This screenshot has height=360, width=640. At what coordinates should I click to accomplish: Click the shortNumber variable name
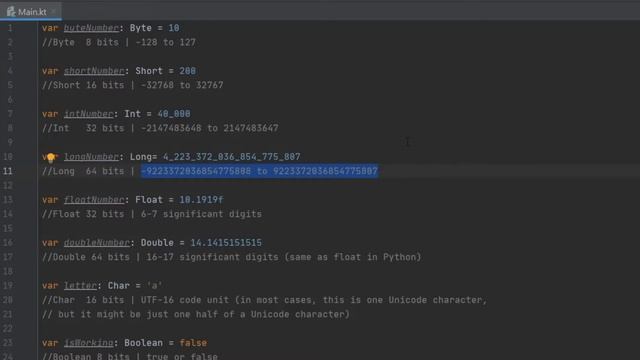pos(94,71)
